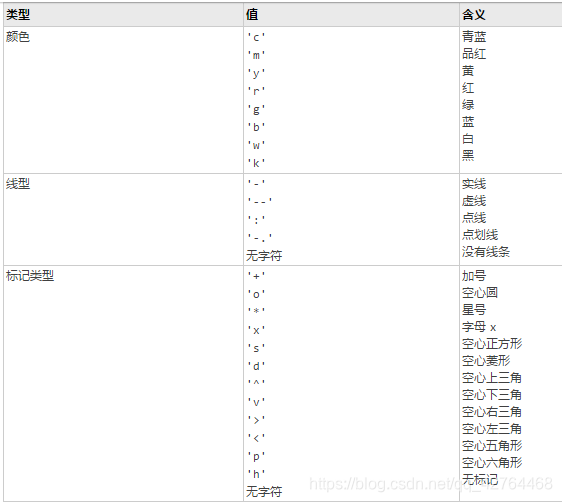This screenshot has width=562, height=502.
Task: Click the 无标记 meaning text
Action: tap(480, 479)
